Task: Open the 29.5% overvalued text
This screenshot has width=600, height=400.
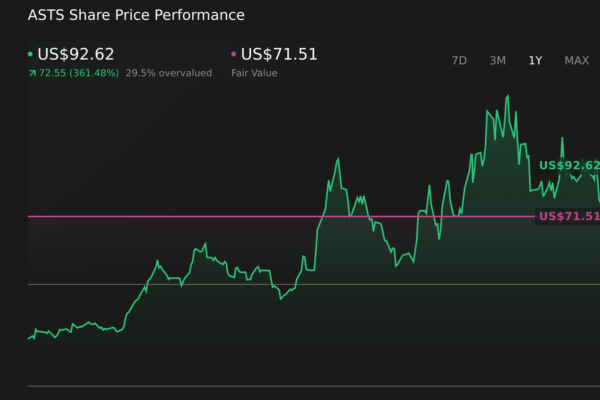Action: click(169, 73)
